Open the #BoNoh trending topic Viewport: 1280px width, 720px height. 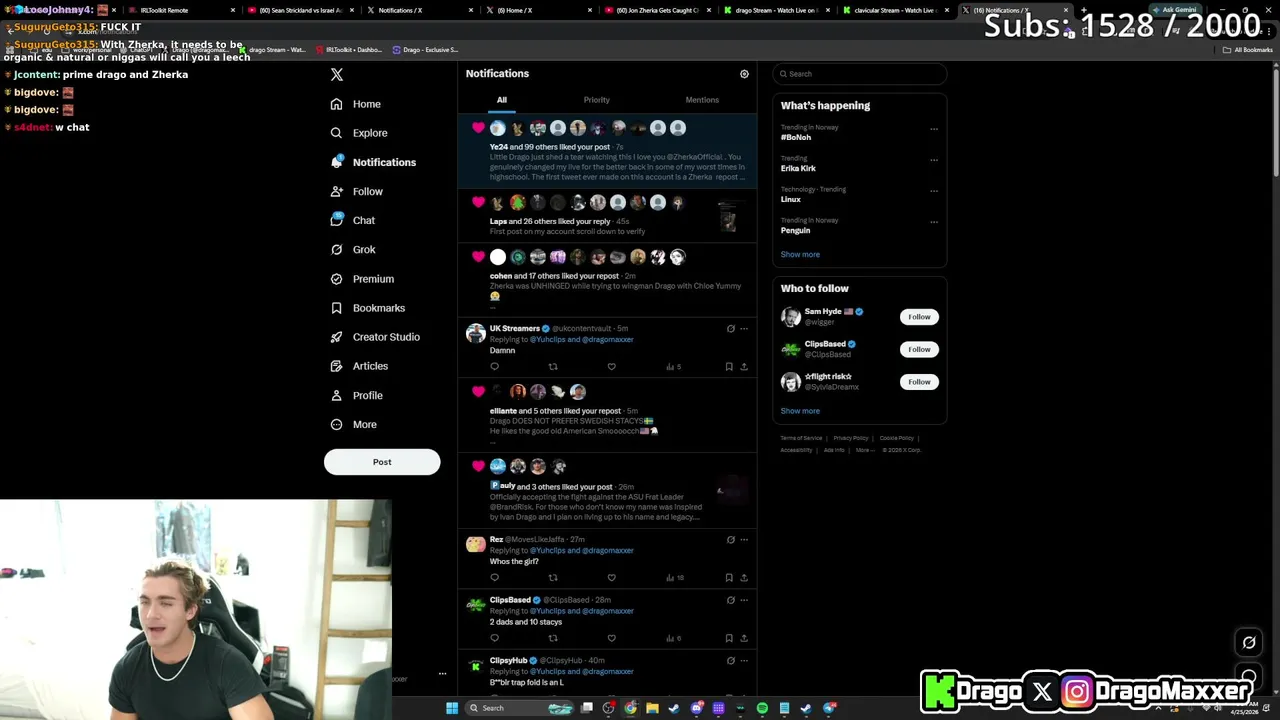(796, 137)
